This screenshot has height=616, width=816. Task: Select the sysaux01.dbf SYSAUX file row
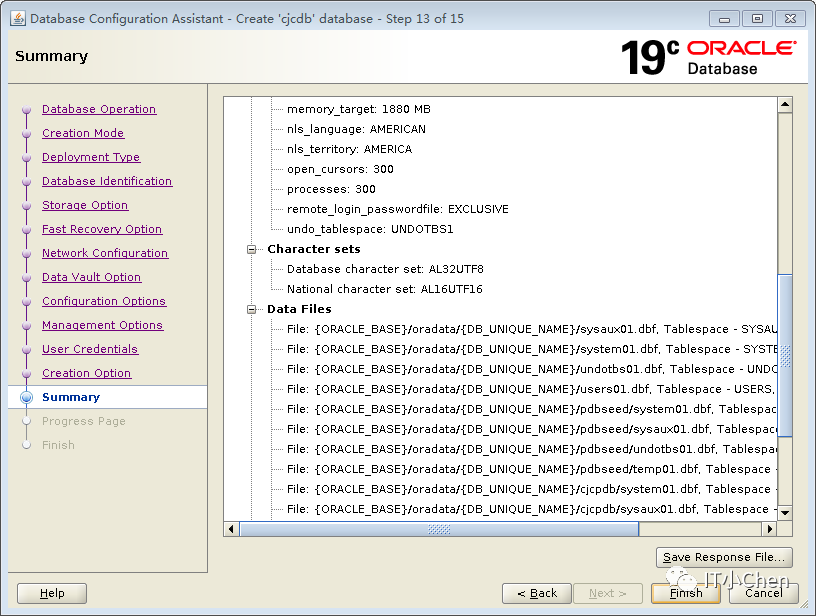531,329
